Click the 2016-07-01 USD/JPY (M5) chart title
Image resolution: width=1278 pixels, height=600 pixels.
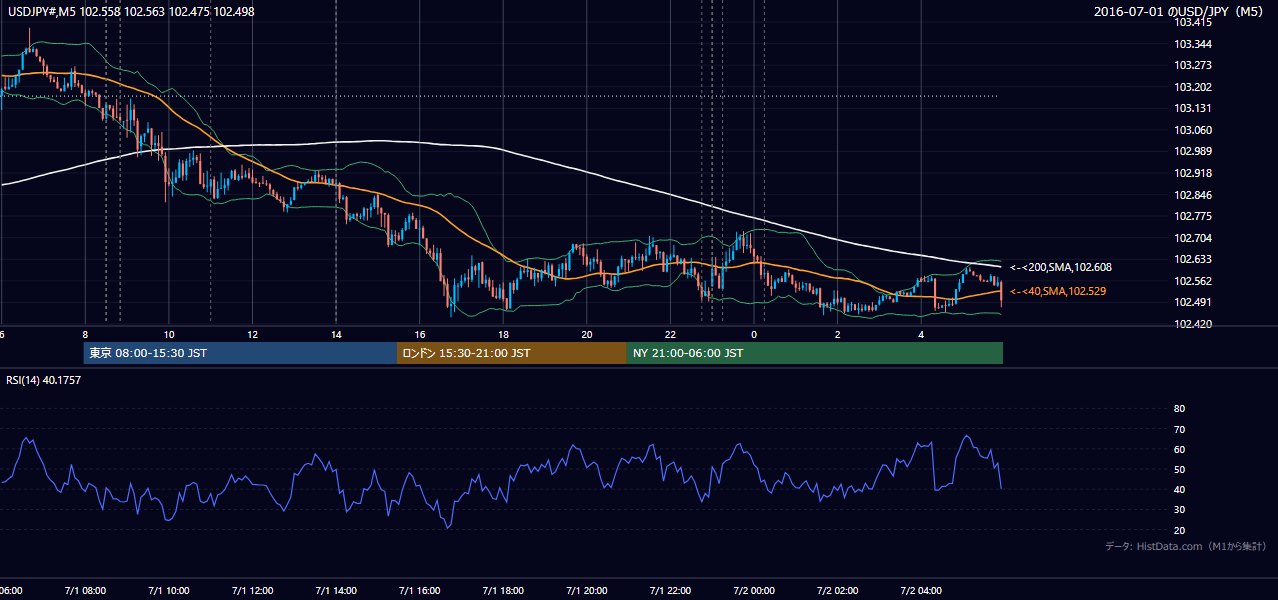pyautogui.click(x=1180, y=11)
